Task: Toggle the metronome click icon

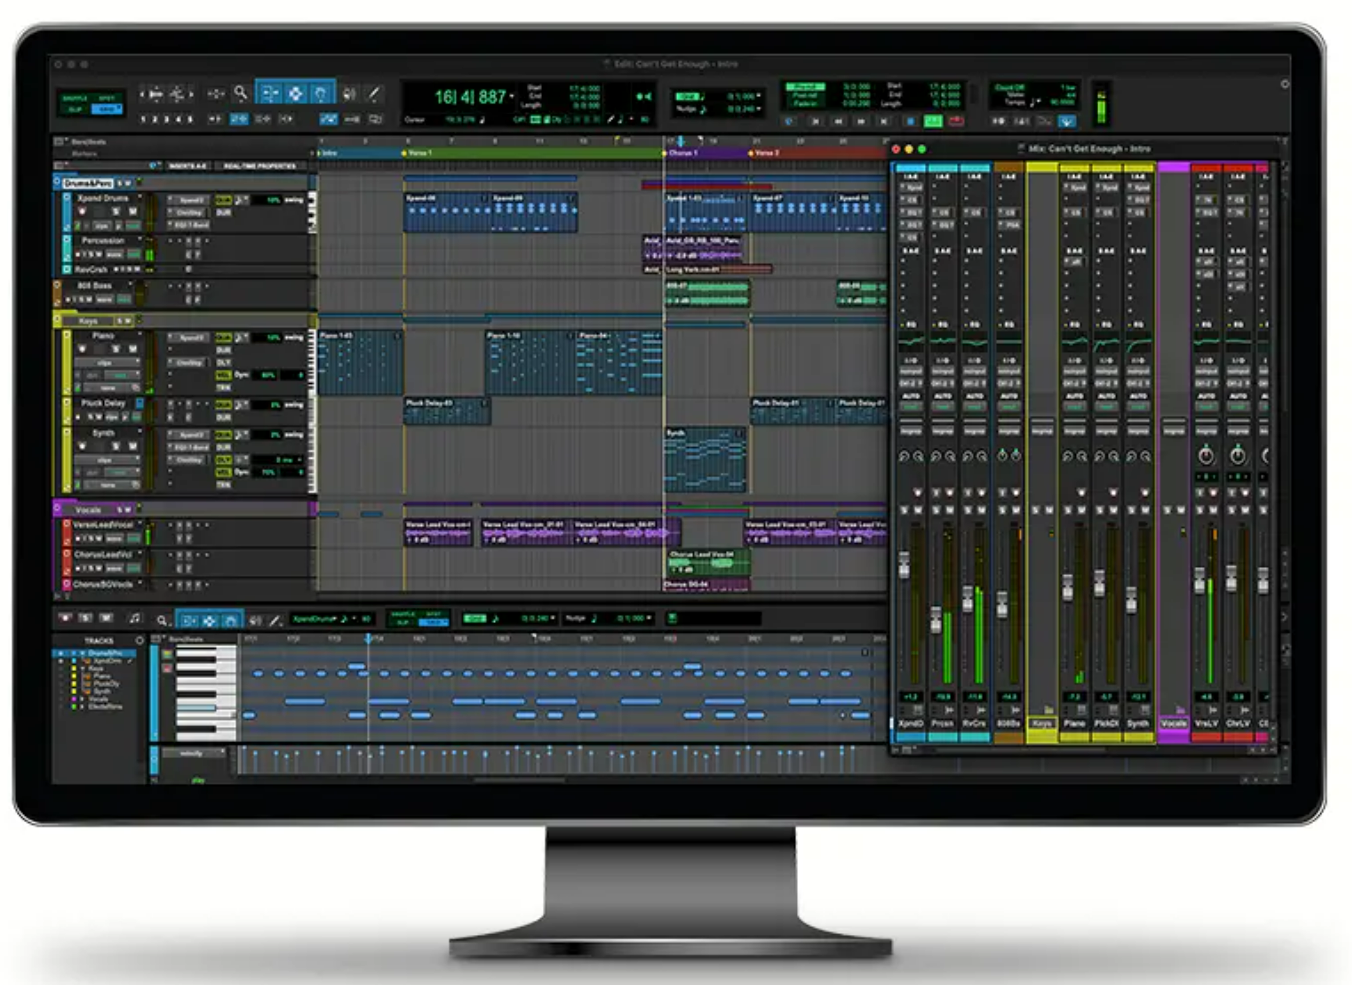Action: pyautogui.click(x=1021, y=121)
